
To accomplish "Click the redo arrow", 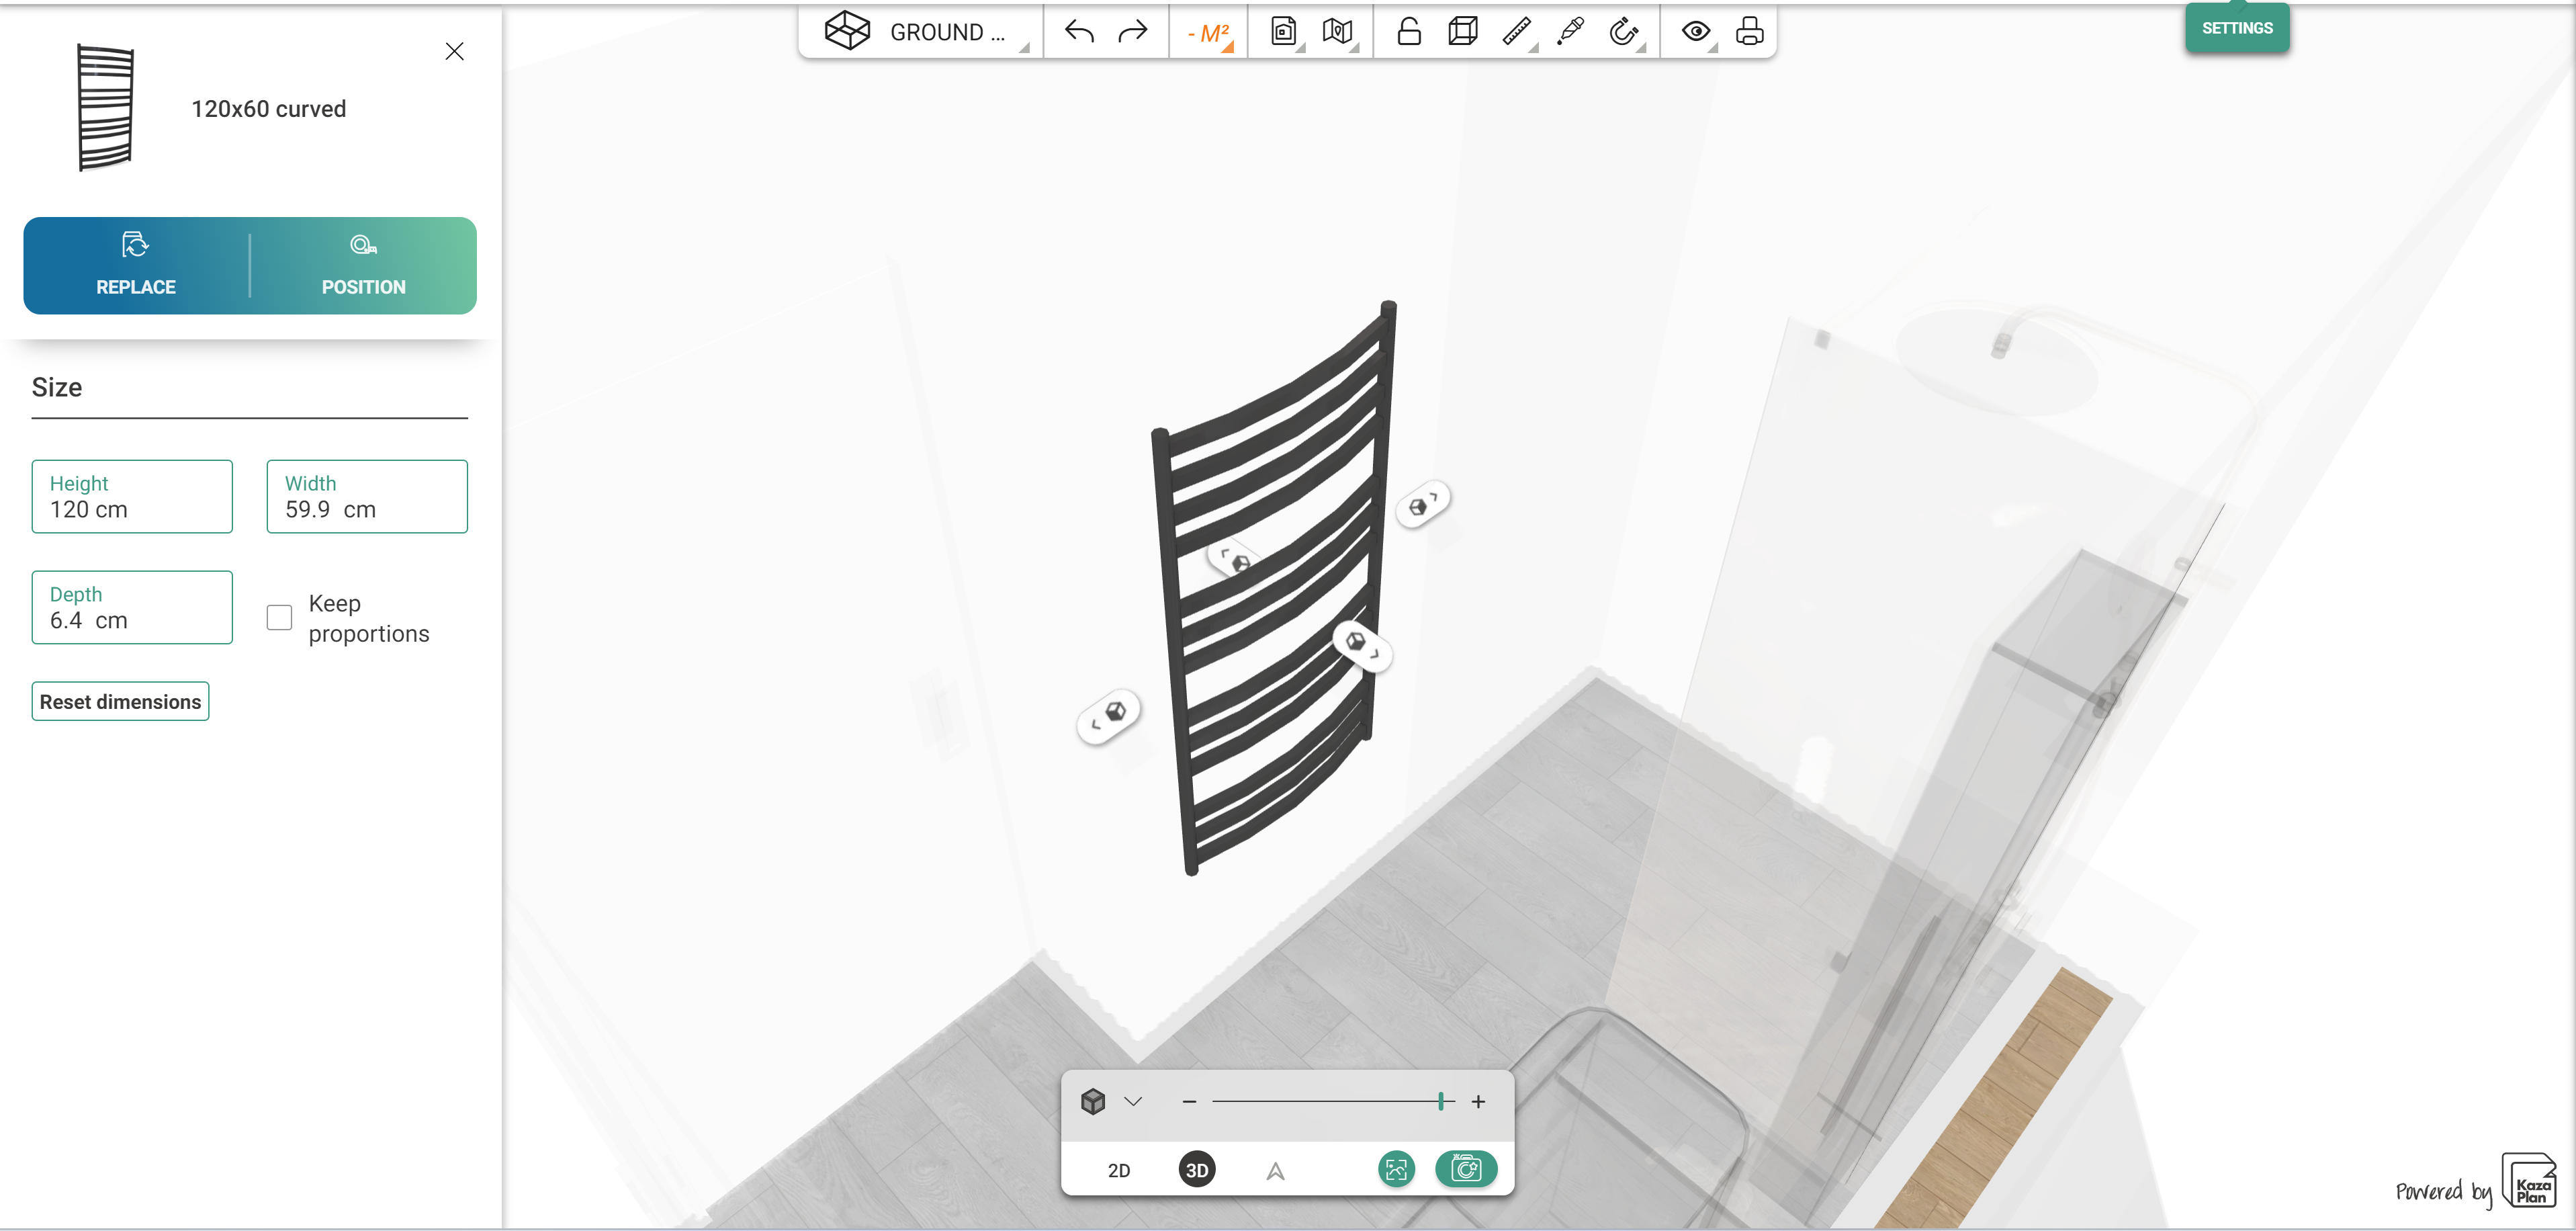I will point(1132,32).
